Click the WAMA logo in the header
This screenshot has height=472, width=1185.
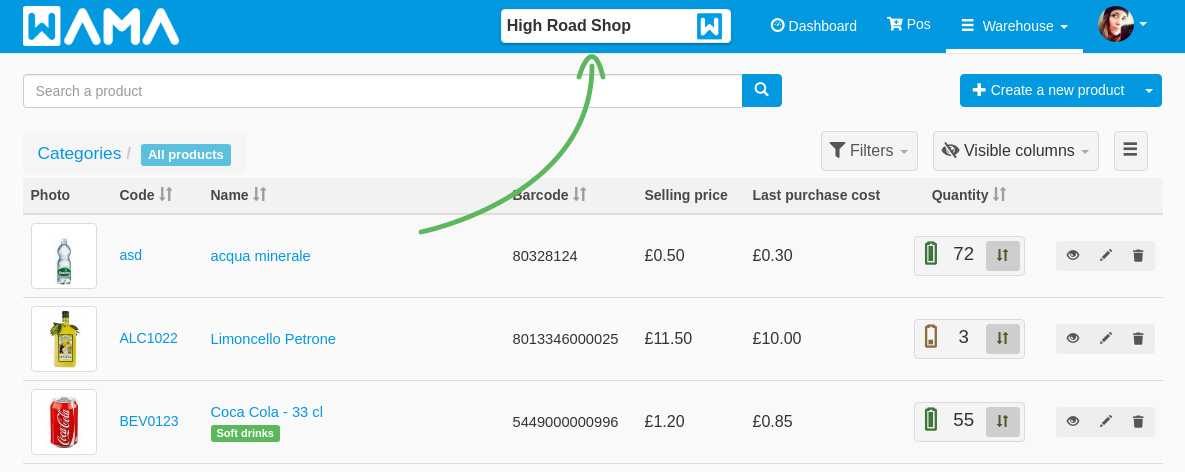[x=101, y=26]
